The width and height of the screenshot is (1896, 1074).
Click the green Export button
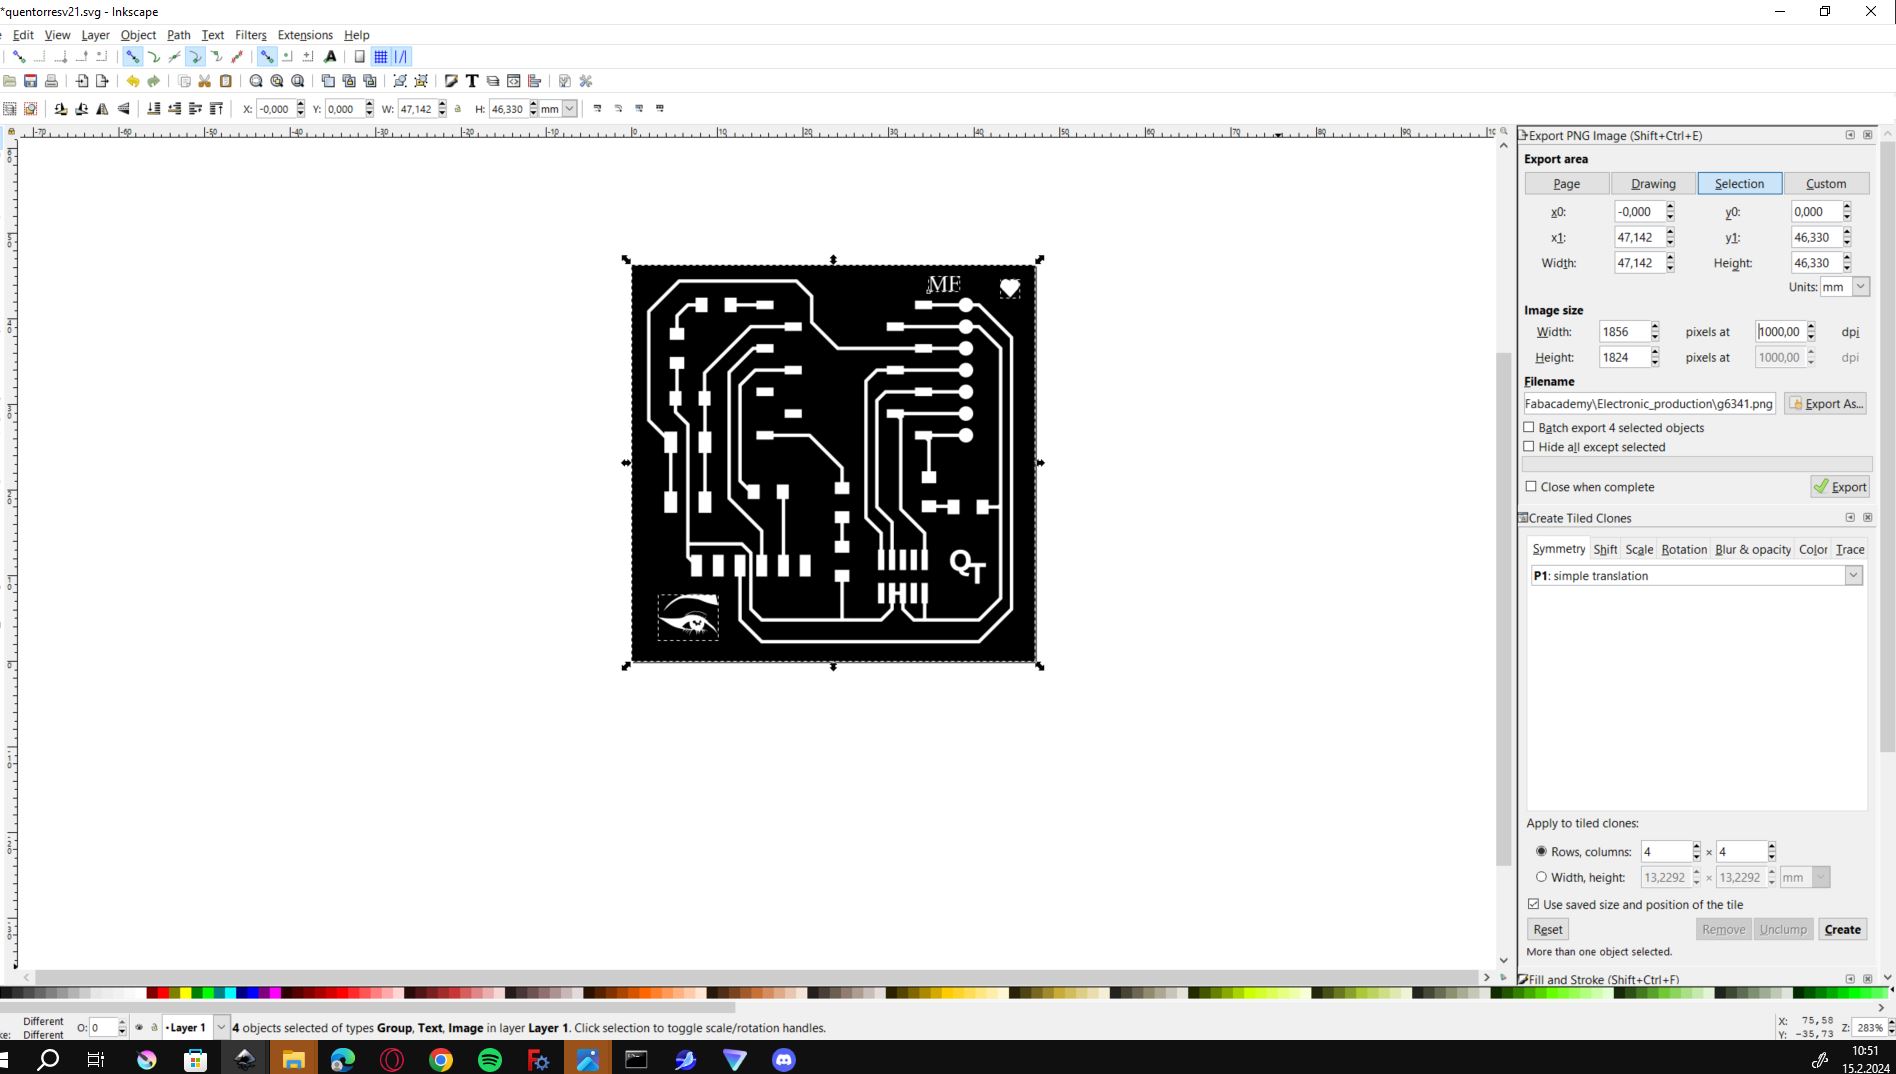click(1840, 487)
